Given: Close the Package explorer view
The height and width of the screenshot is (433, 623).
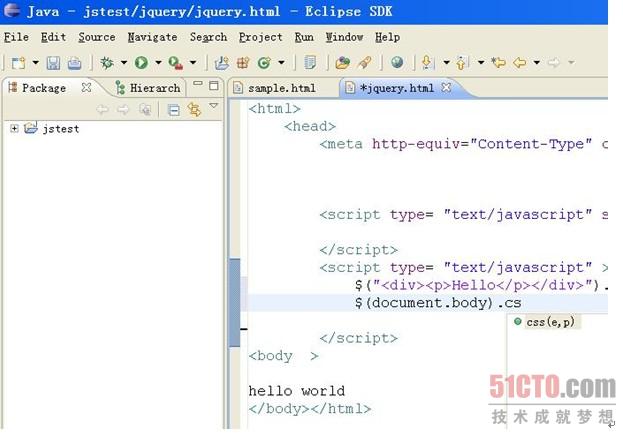Looking at the screenshot, I should pos(86,87).
